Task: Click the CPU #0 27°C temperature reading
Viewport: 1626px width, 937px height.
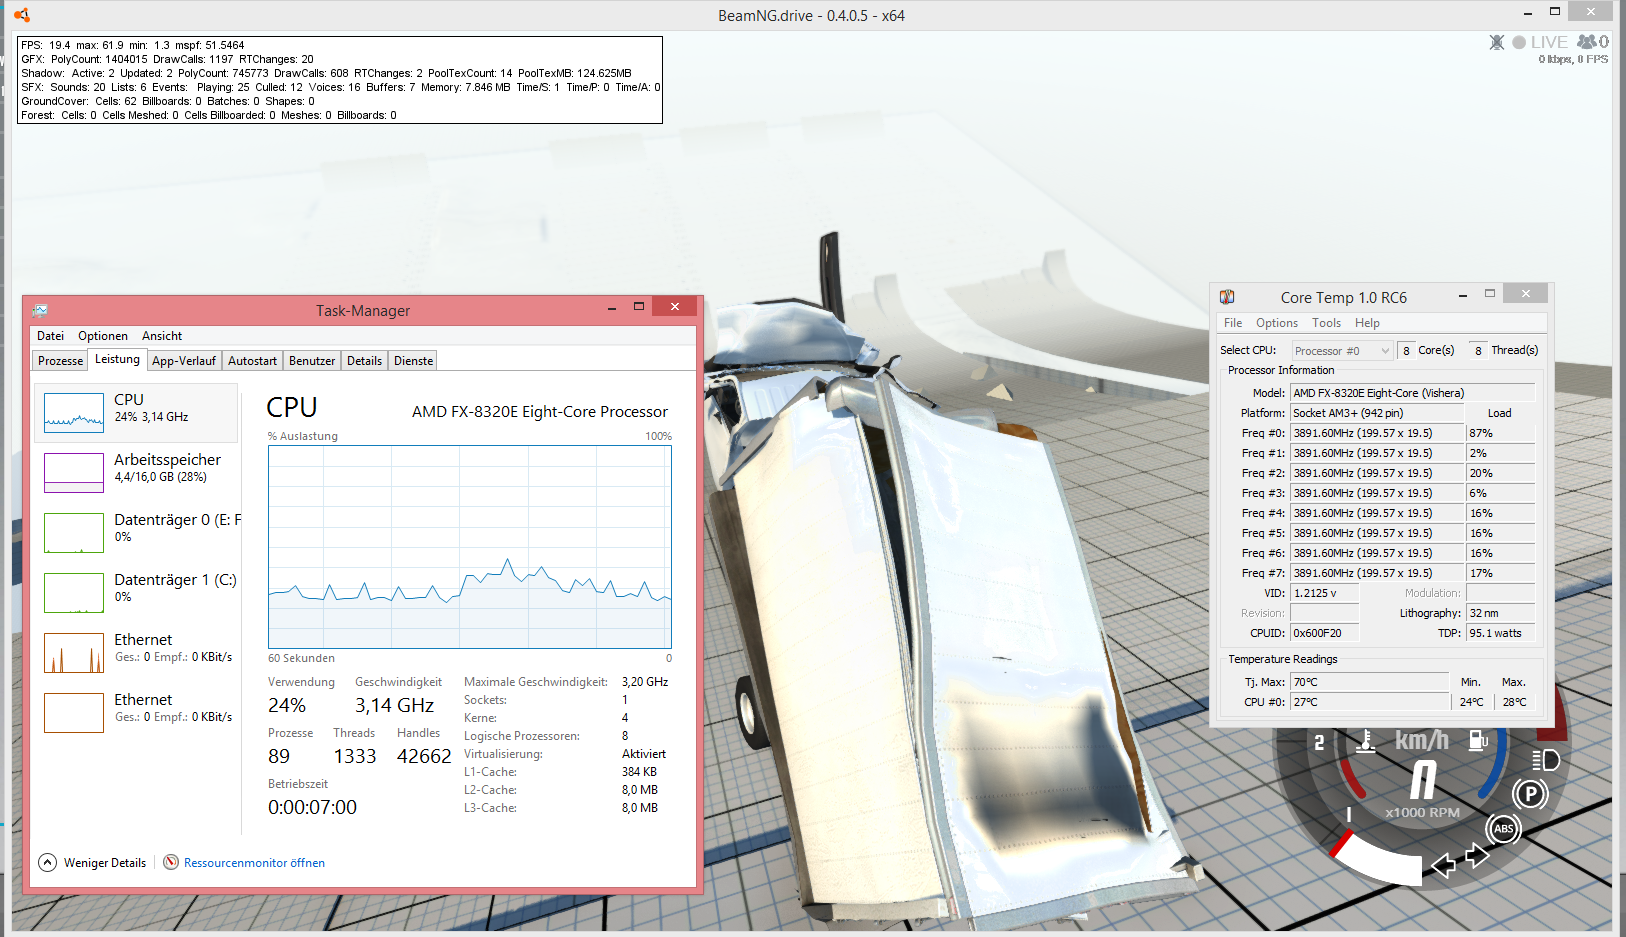Action: 1369,702
